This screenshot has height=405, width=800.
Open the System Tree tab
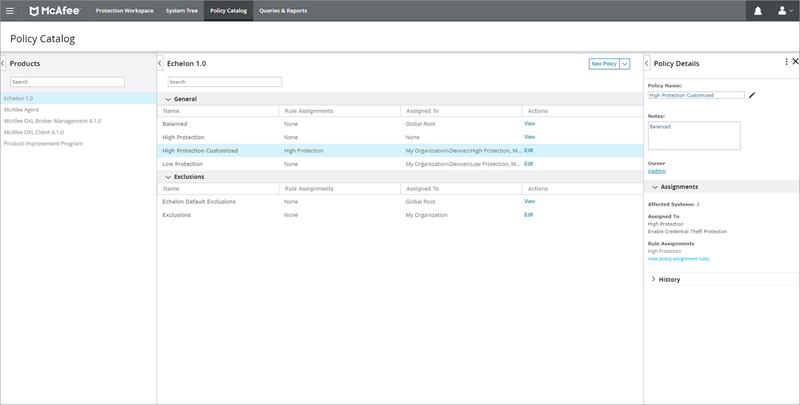(182, 11)
